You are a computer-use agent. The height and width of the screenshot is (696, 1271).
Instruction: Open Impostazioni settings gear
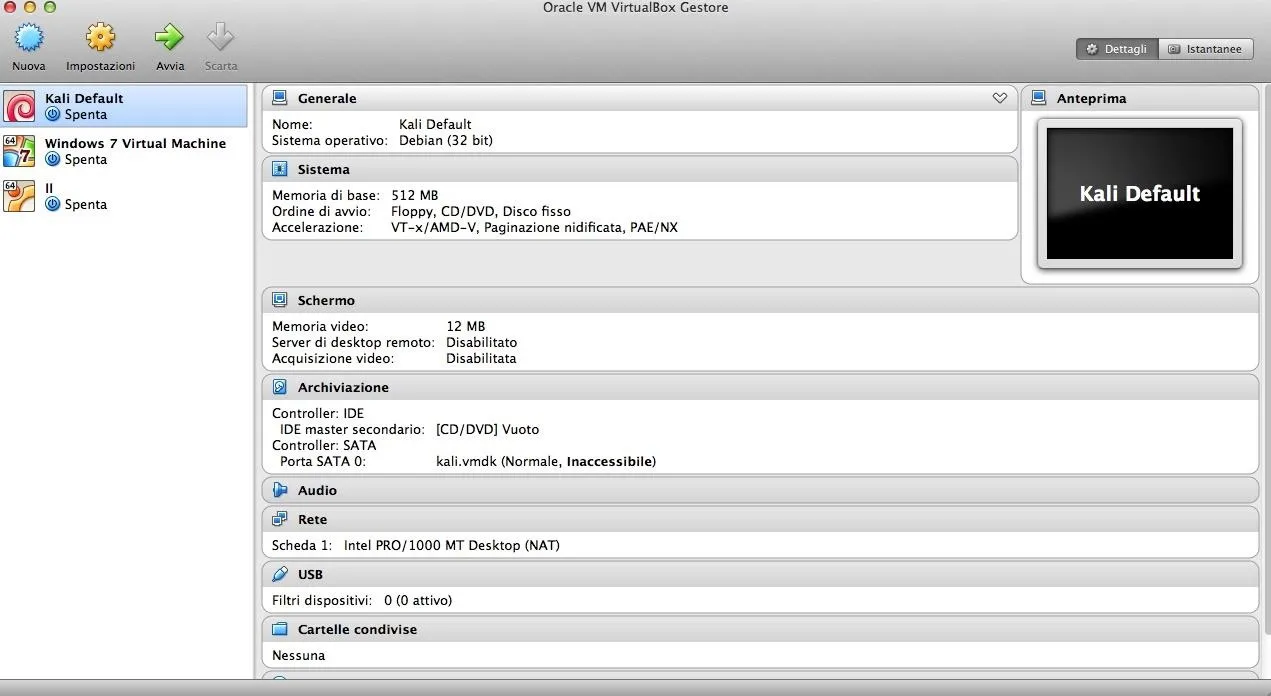coord(100,38)
